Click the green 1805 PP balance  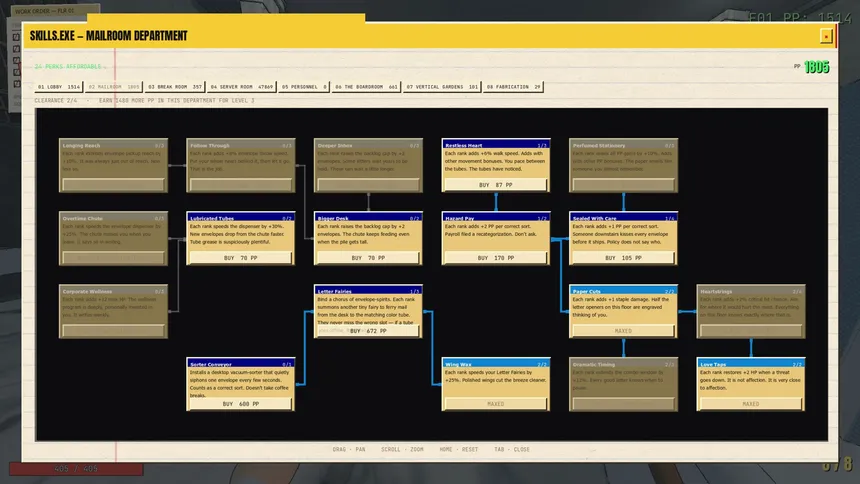[x=816, y=67]
